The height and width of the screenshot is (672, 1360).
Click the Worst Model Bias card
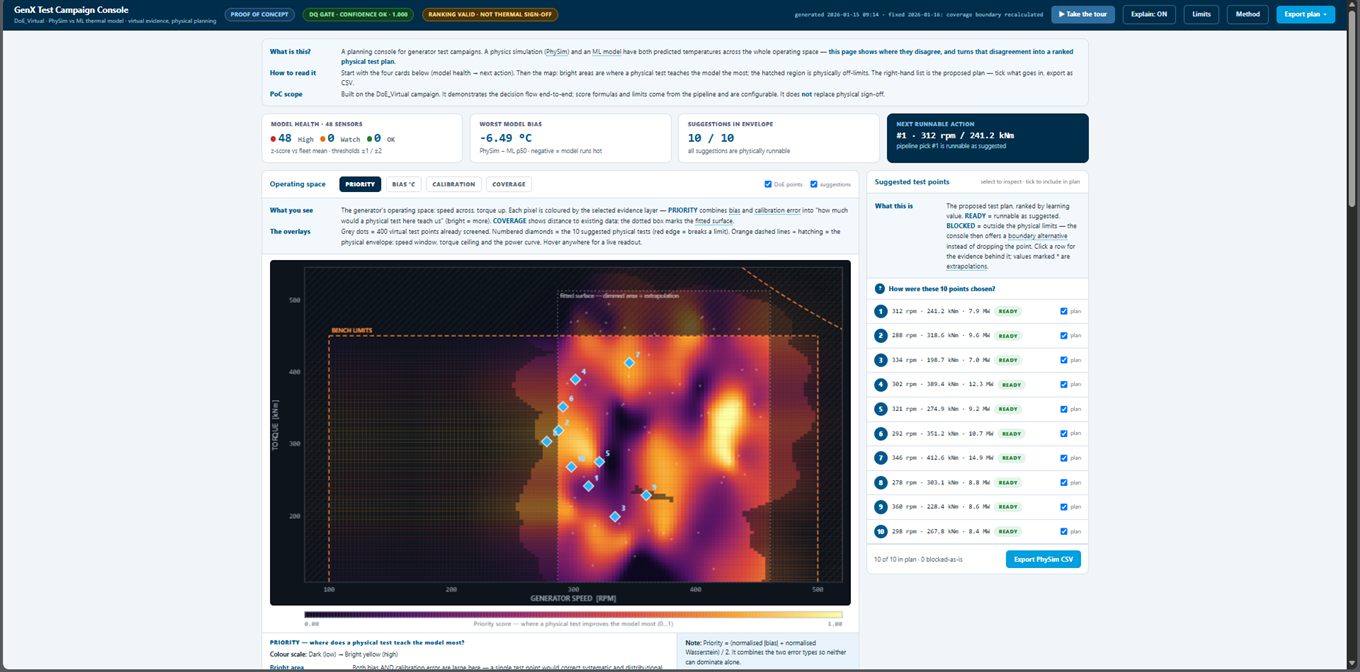point(570,138)
